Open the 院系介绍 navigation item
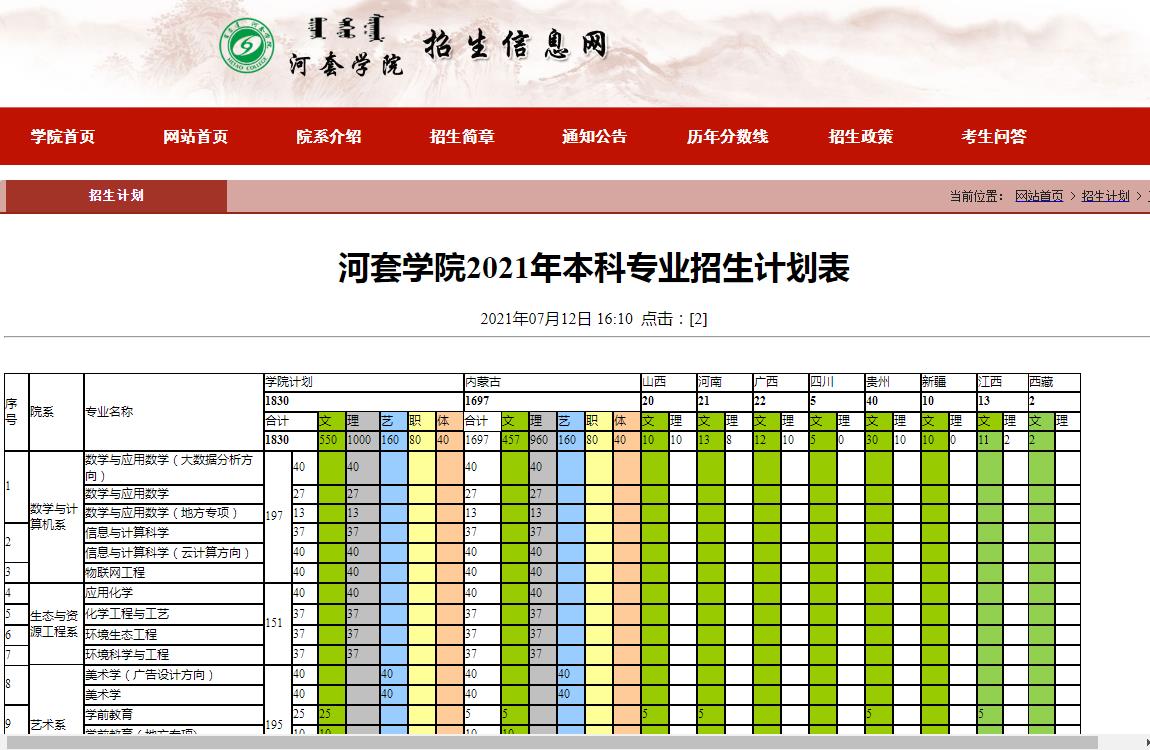1150x750 pixels. coord(329,137)
